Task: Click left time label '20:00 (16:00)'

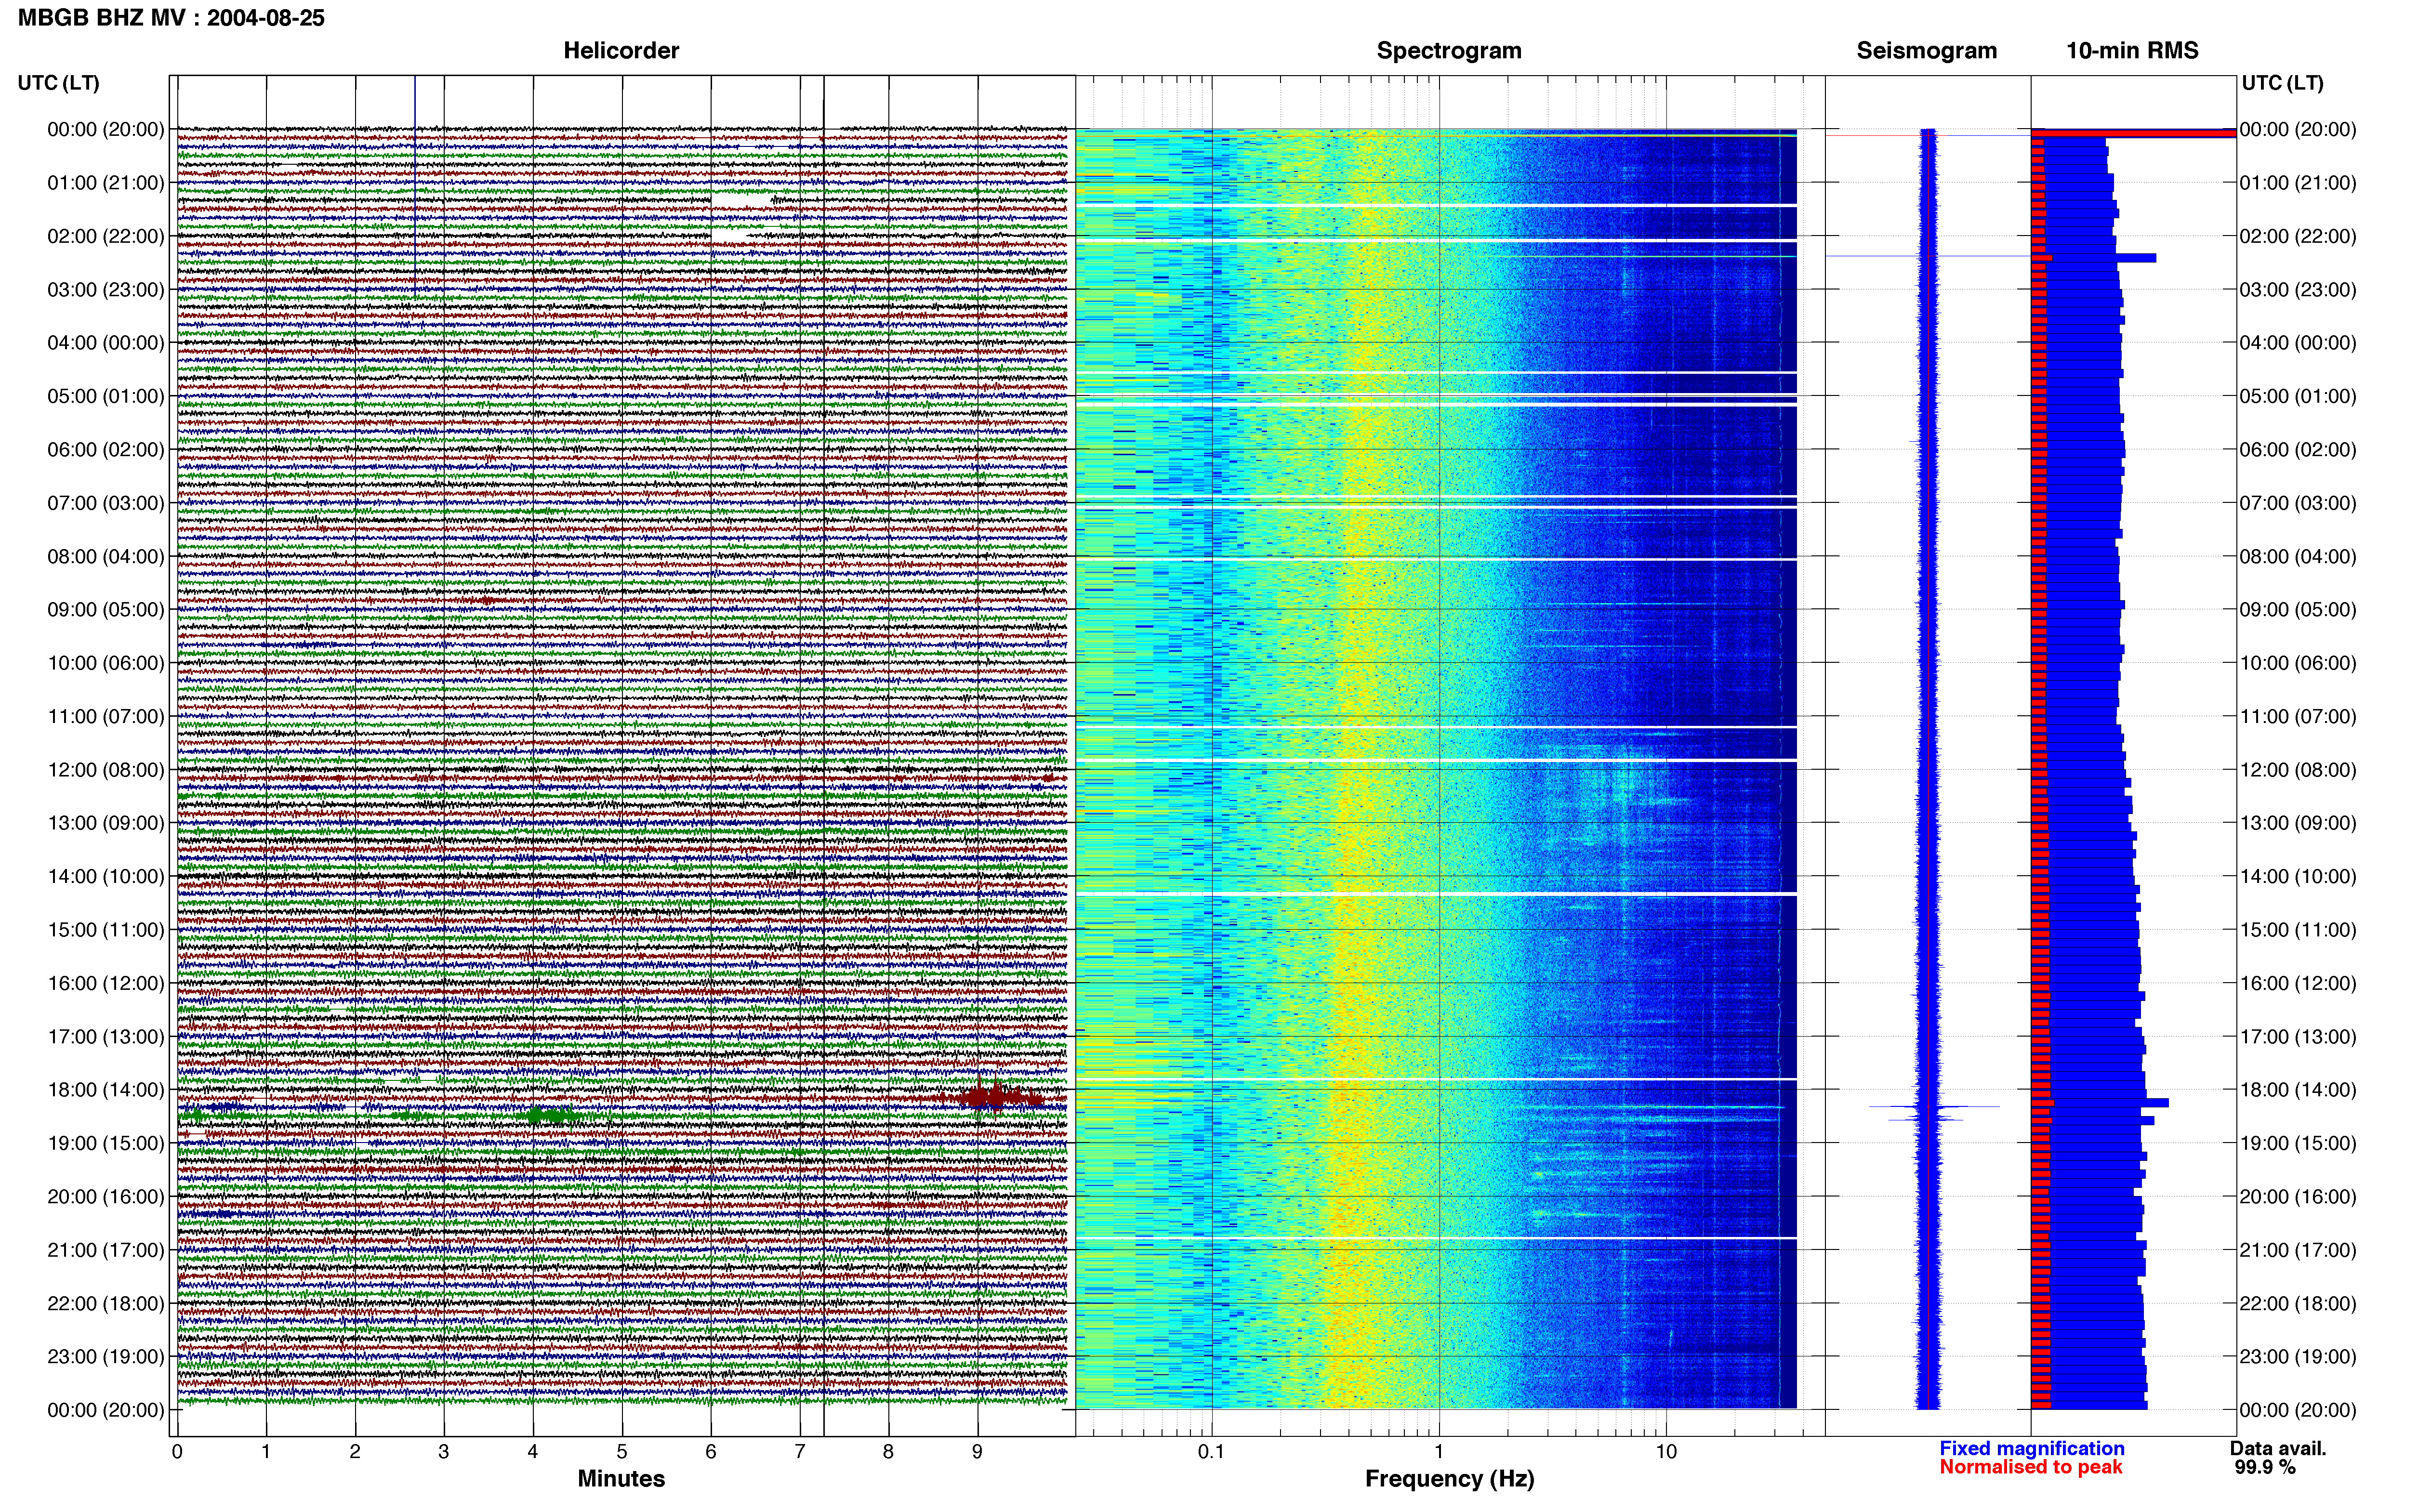Action: coord(106,1197)
